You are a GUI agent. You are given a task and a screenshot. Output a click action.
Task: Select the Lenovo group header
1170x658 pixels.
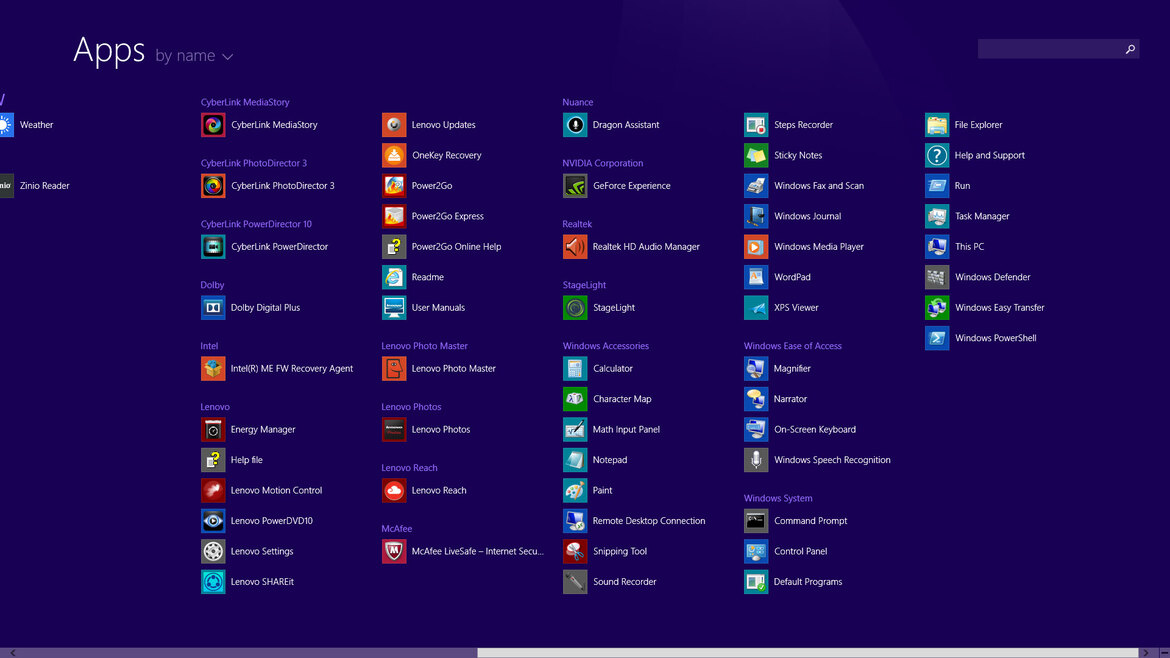[215, 407]
